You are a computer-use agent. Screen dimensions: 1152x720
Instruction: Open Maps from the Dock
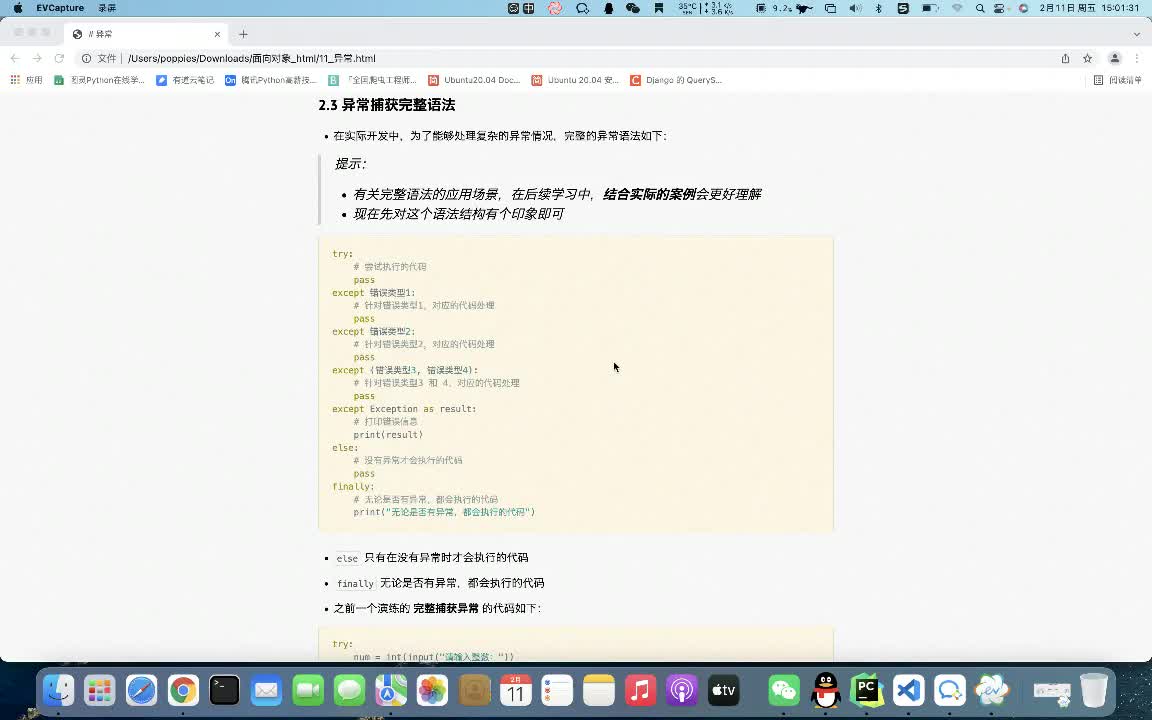click(x=391, y=691)
